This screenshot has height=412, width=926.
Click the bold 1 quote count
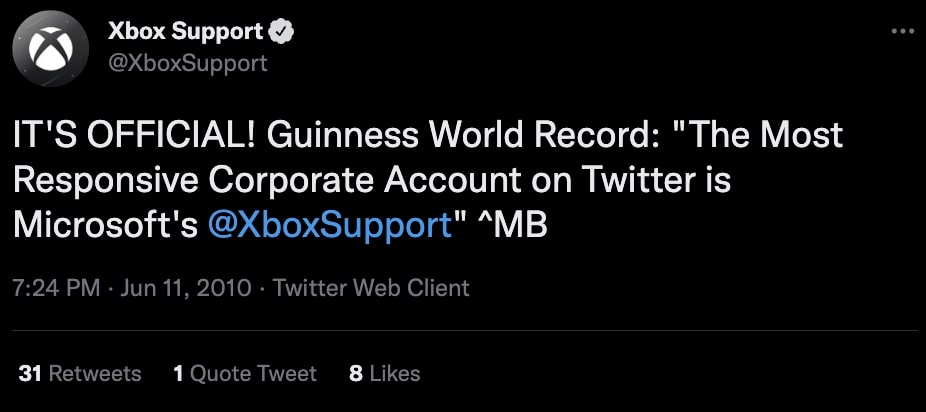pyautogui.click(x=178, y=374)
